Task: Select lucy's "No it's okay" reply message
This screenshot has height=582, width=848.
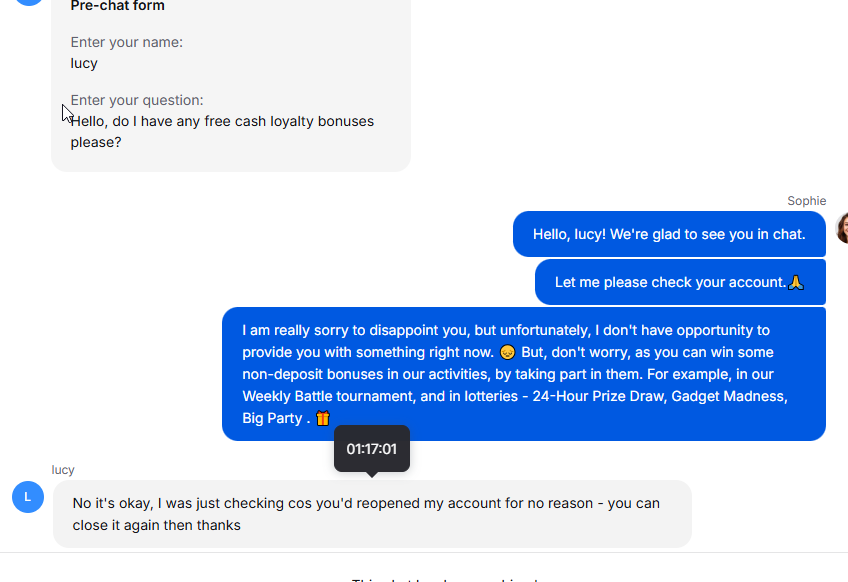Action: pyautogui.click(x=372, y=514)
